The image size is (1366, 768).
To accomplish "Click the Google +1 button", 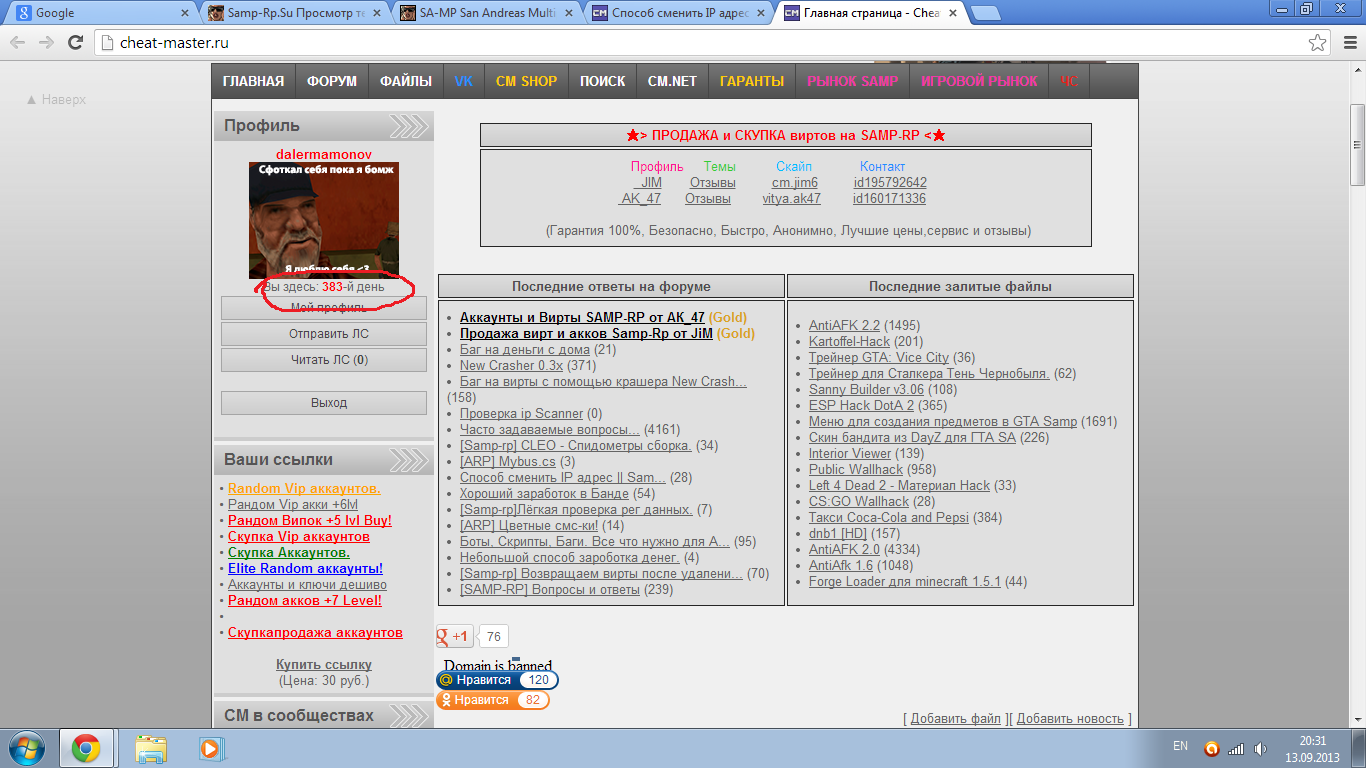I will tap(455, 636).
